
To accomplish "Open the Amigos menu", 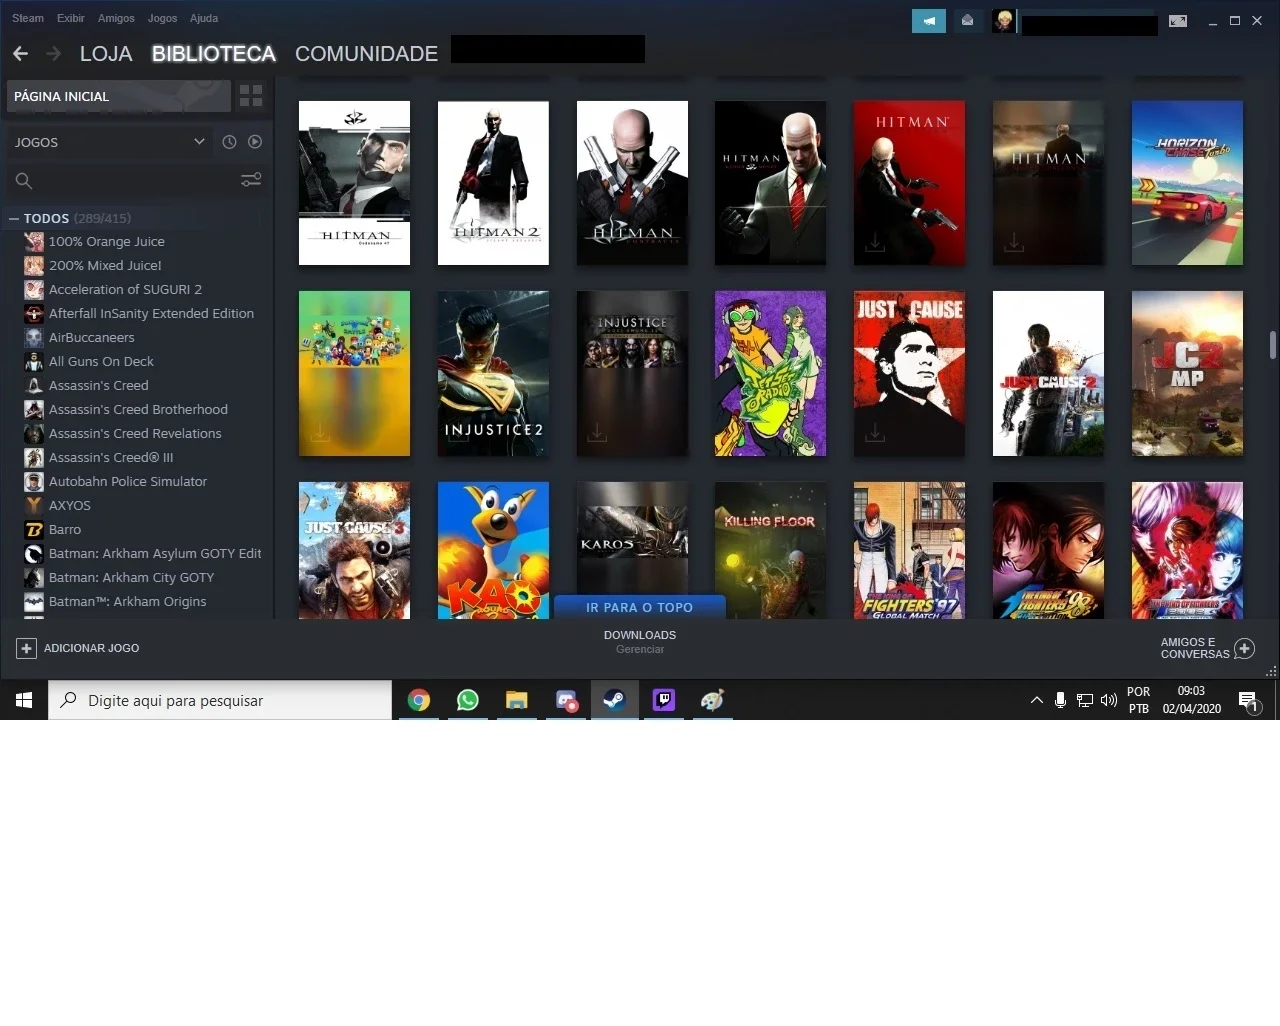I will [x=116, y=18].
